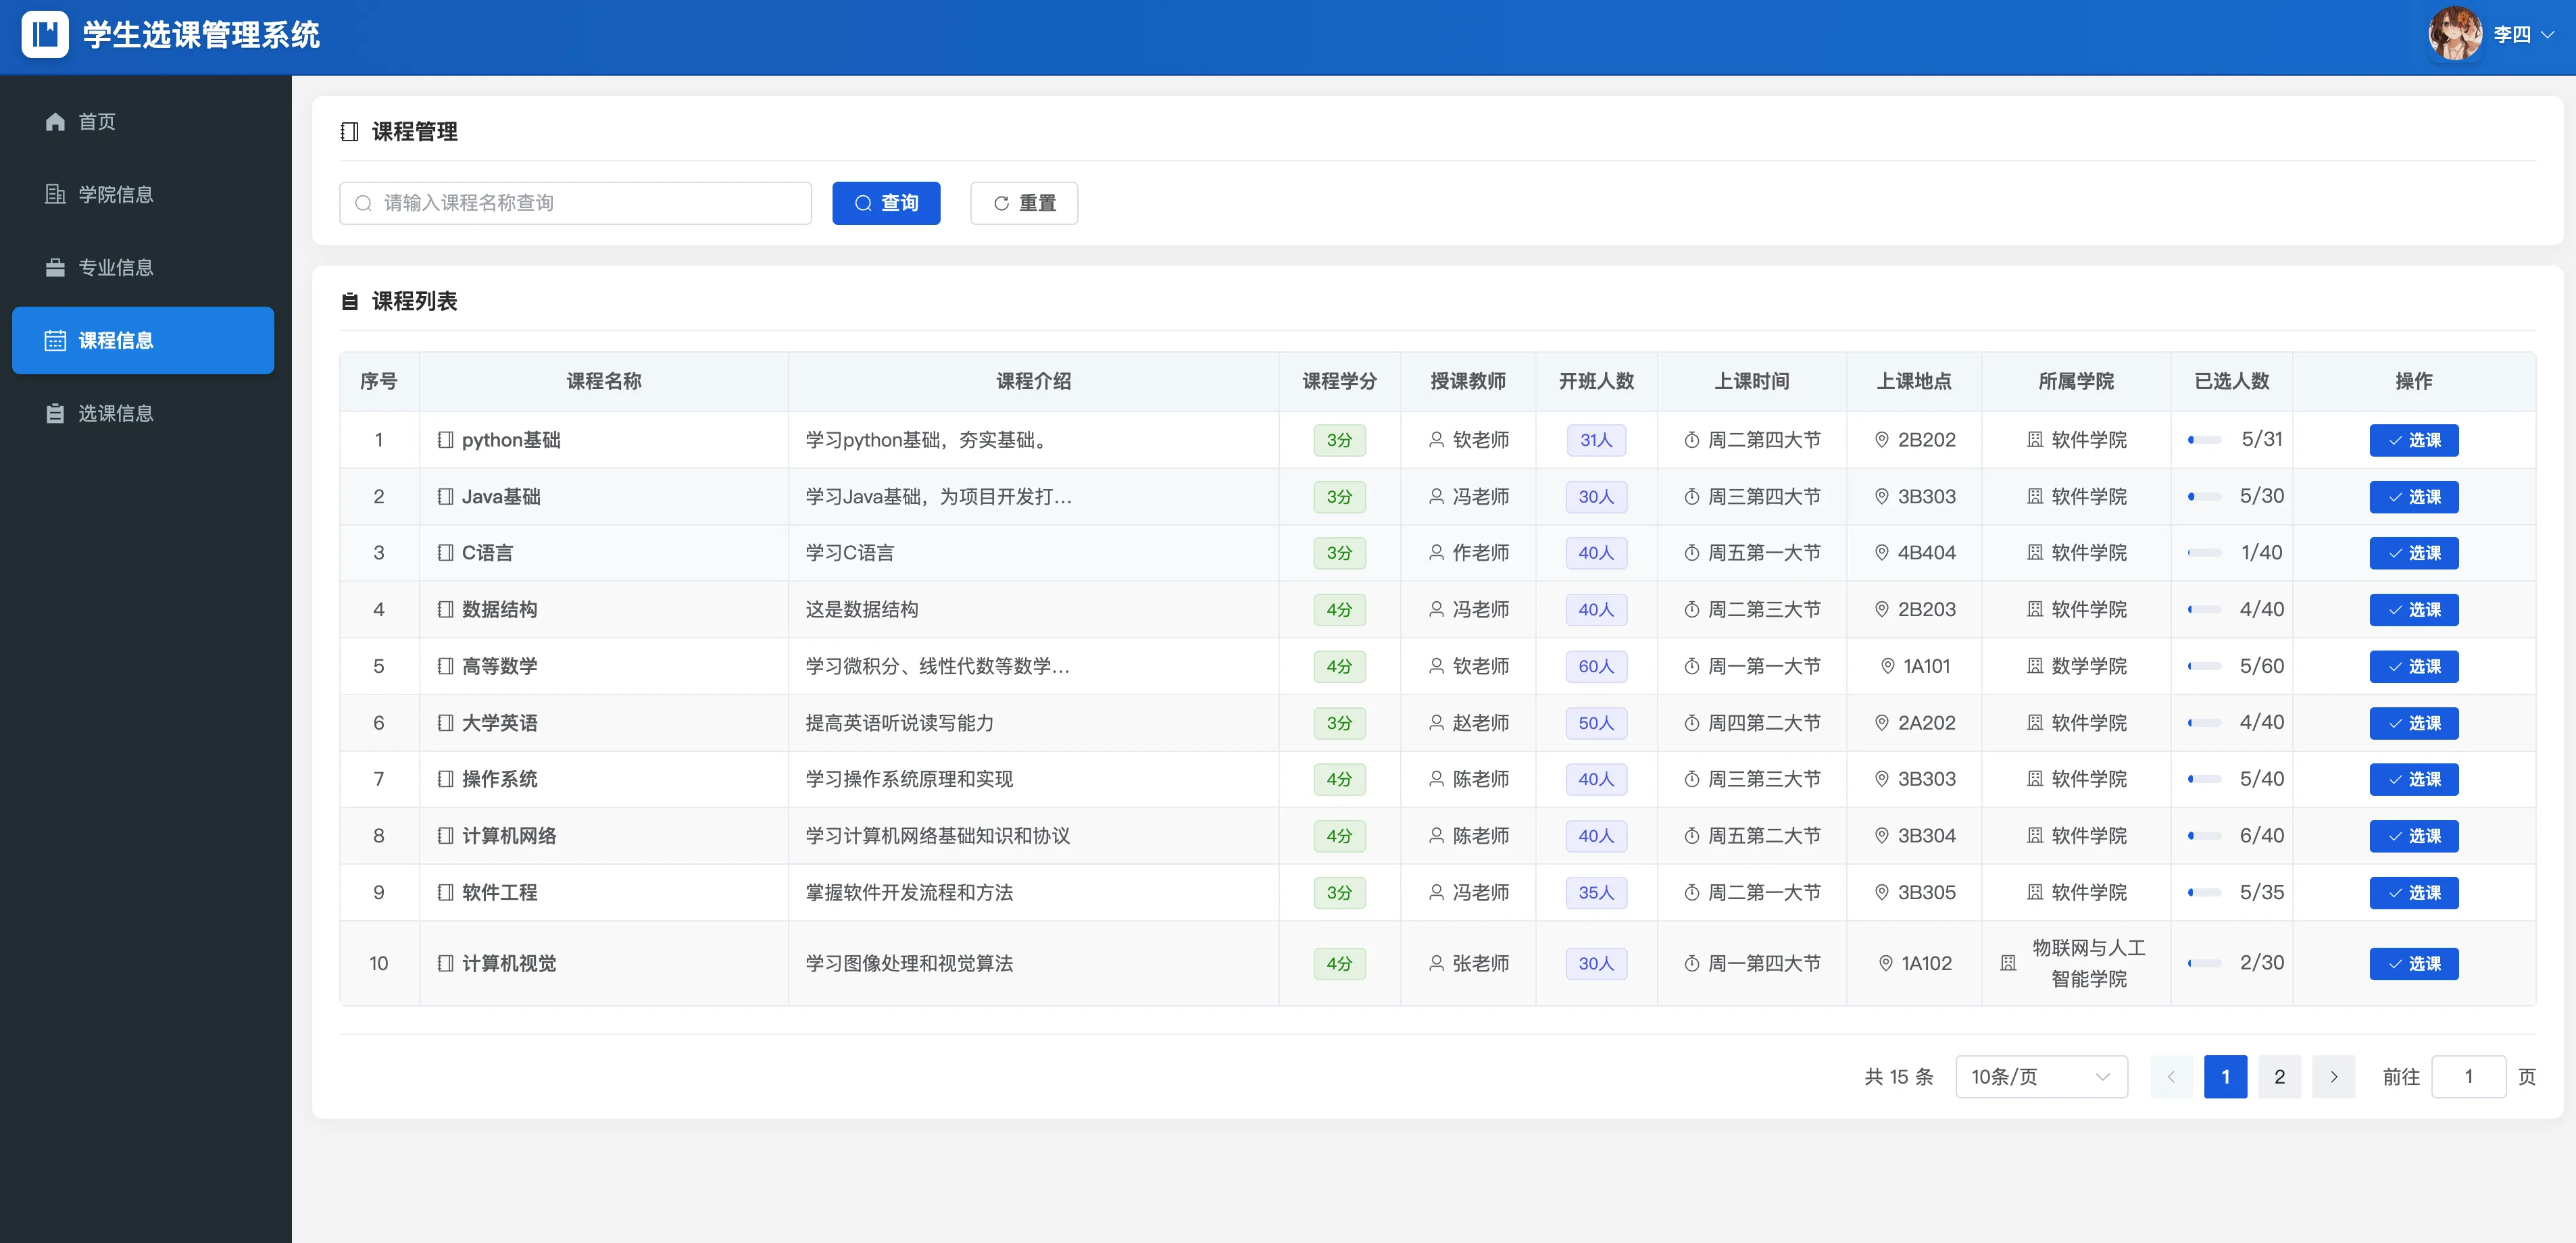Click the system logo icon in header
The width and height of the screenshot is (2576, 1243).
pos(45,35)
